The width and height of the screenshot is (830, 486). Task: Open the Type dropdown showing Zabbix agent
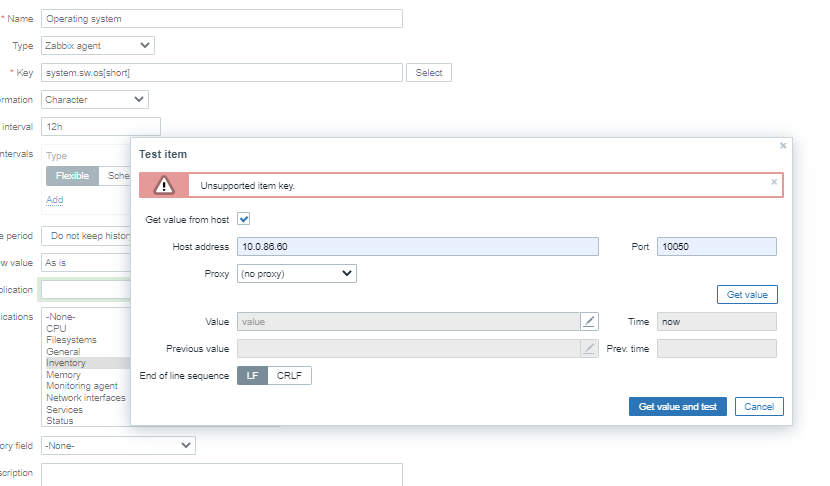(x=98, y=45)
